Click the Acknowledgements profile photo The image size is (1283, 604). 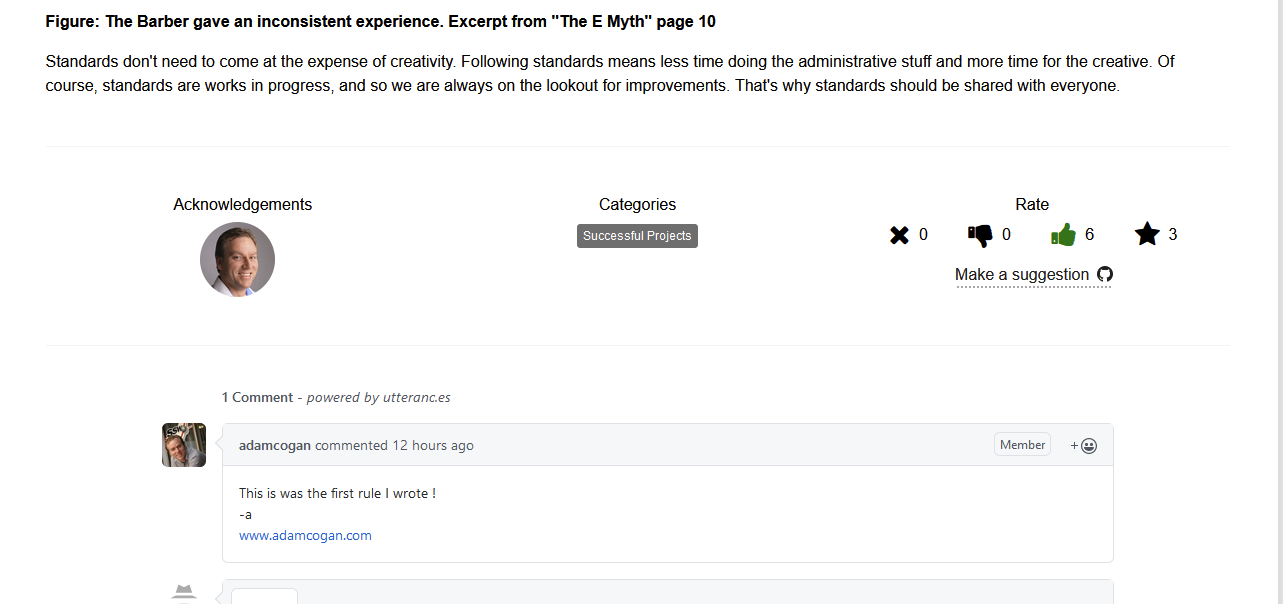[238, 259]
